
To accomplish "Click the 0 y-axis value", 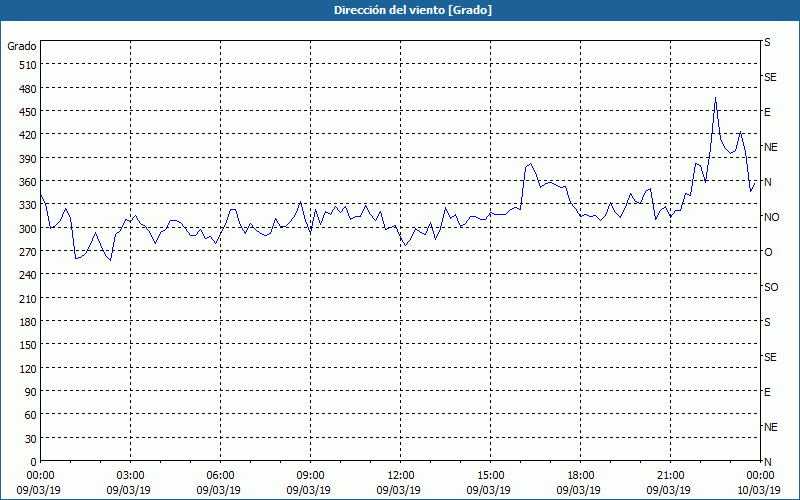I will [34, 462].
